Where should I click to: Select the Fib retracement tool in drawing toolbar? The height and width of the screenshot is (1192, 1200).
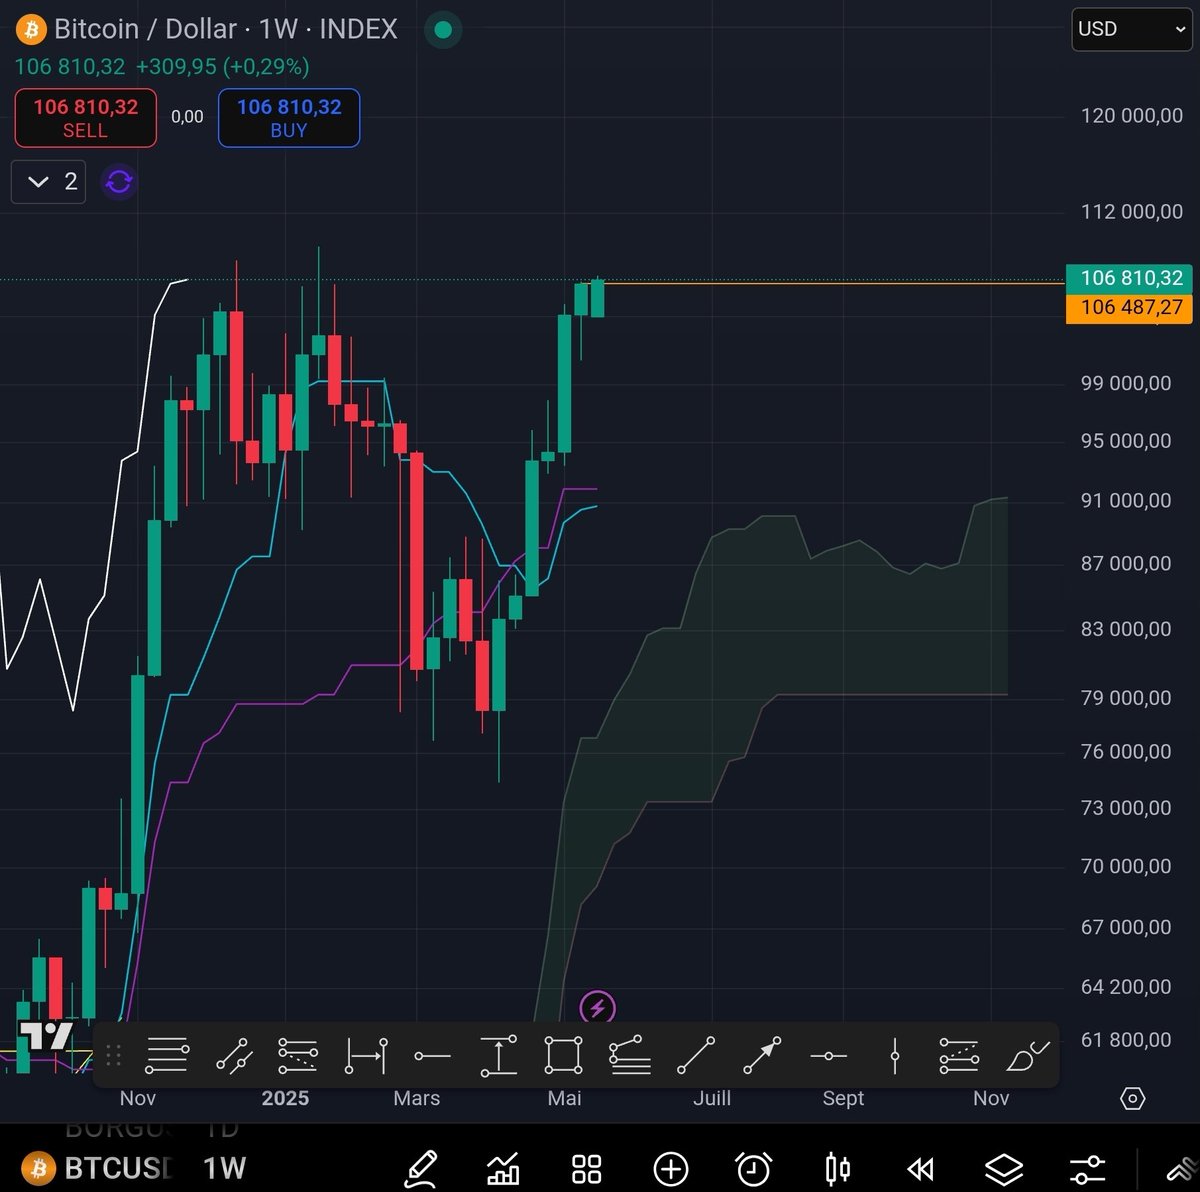click(x=167, y=1055)
